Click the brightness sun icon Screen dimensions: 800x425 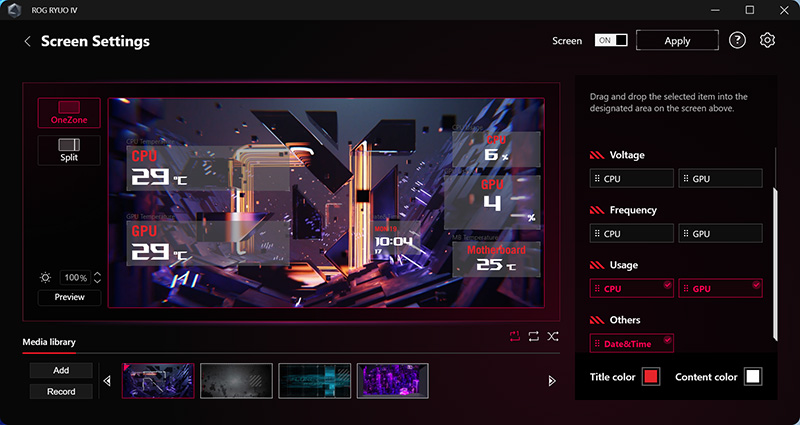pos(45,278)
